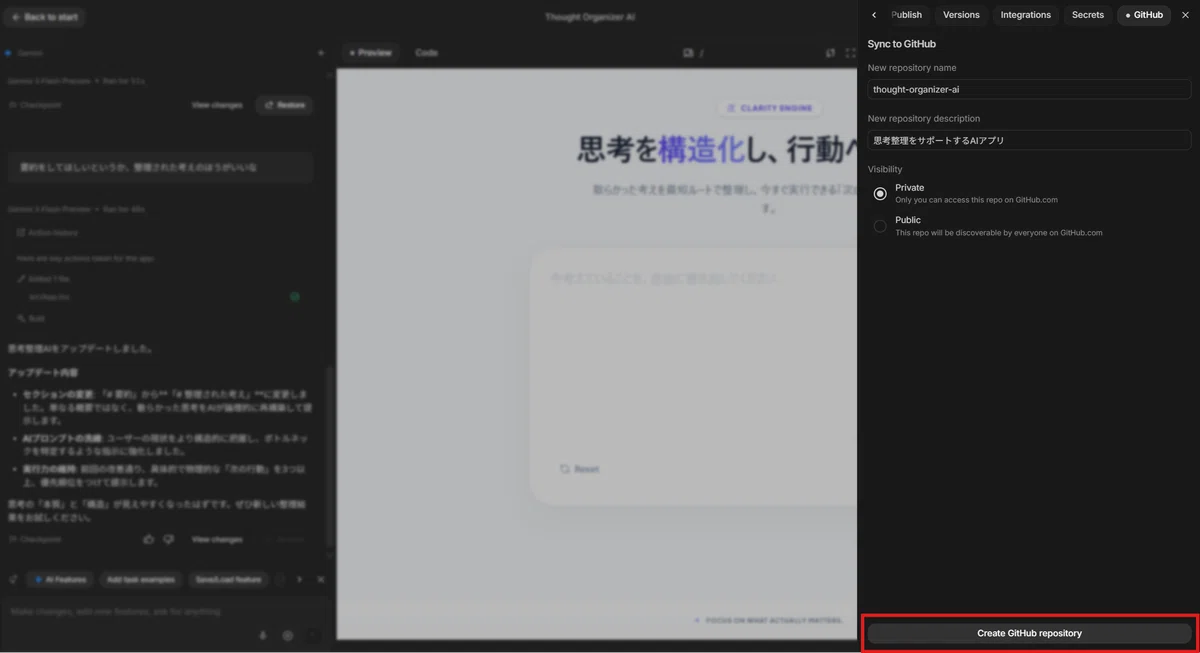The width and height of the screenshot is (1200, 653).
Task: Go back using the sidebar chevron arrow
Action: click(x=874, y=15)
